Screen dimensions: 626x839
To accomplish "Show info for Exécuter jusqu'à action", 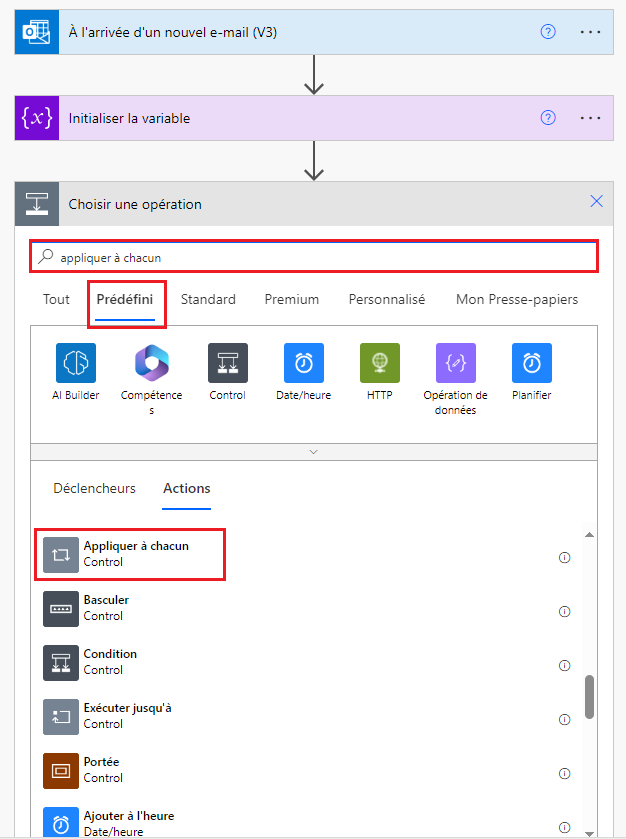I will click(564, 720).
